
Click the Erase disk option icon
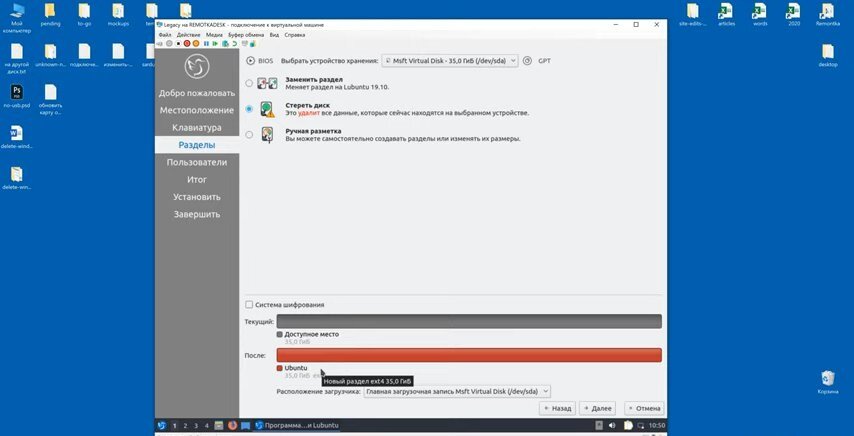click(266, 109)
